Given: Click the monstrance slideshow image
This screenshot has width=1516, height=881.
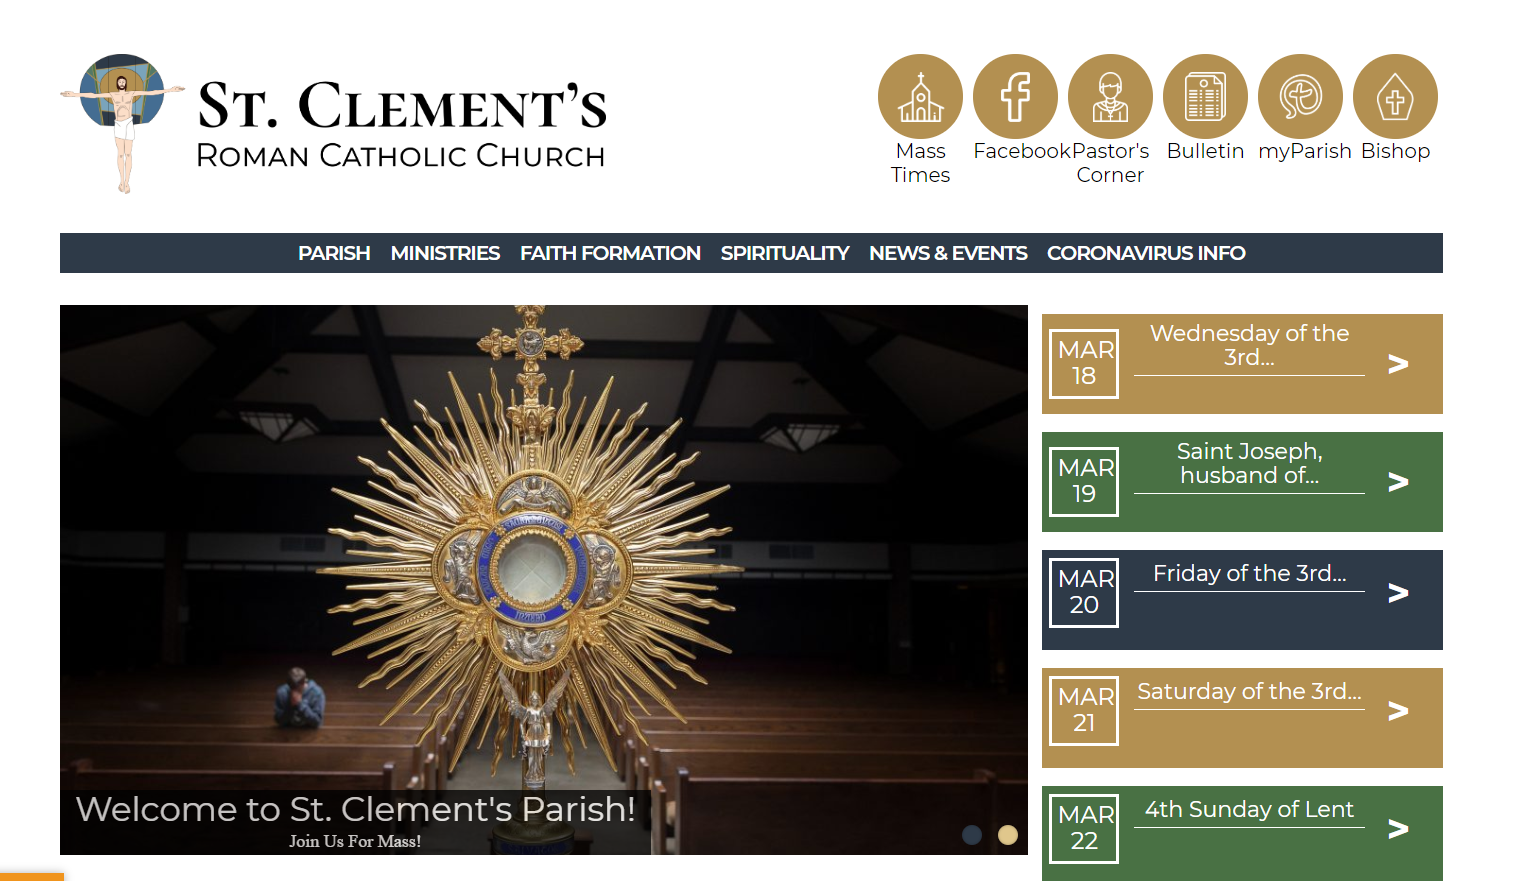Looking at the screenshot, I should [x=543, y=560].
